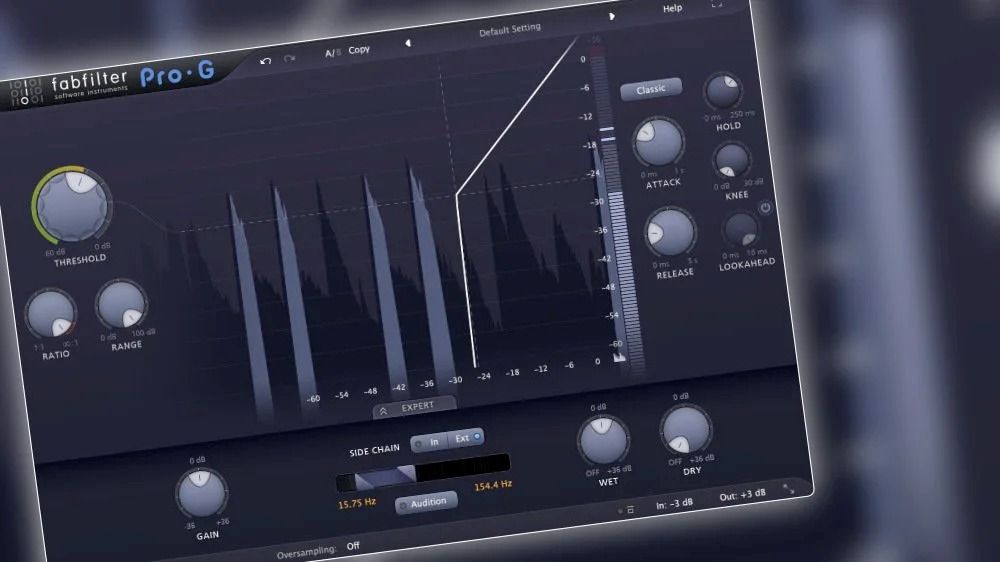
Task: Click the A/B switch button
Action: coord(331,52)
